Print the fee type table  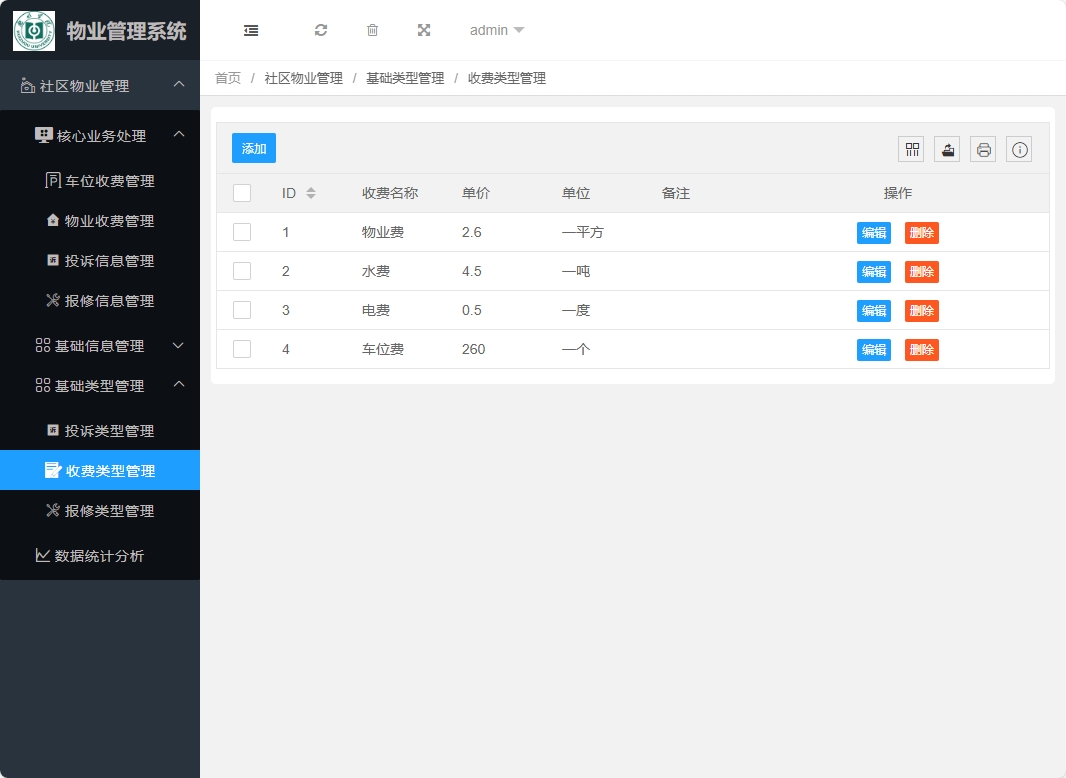point(982,148)
